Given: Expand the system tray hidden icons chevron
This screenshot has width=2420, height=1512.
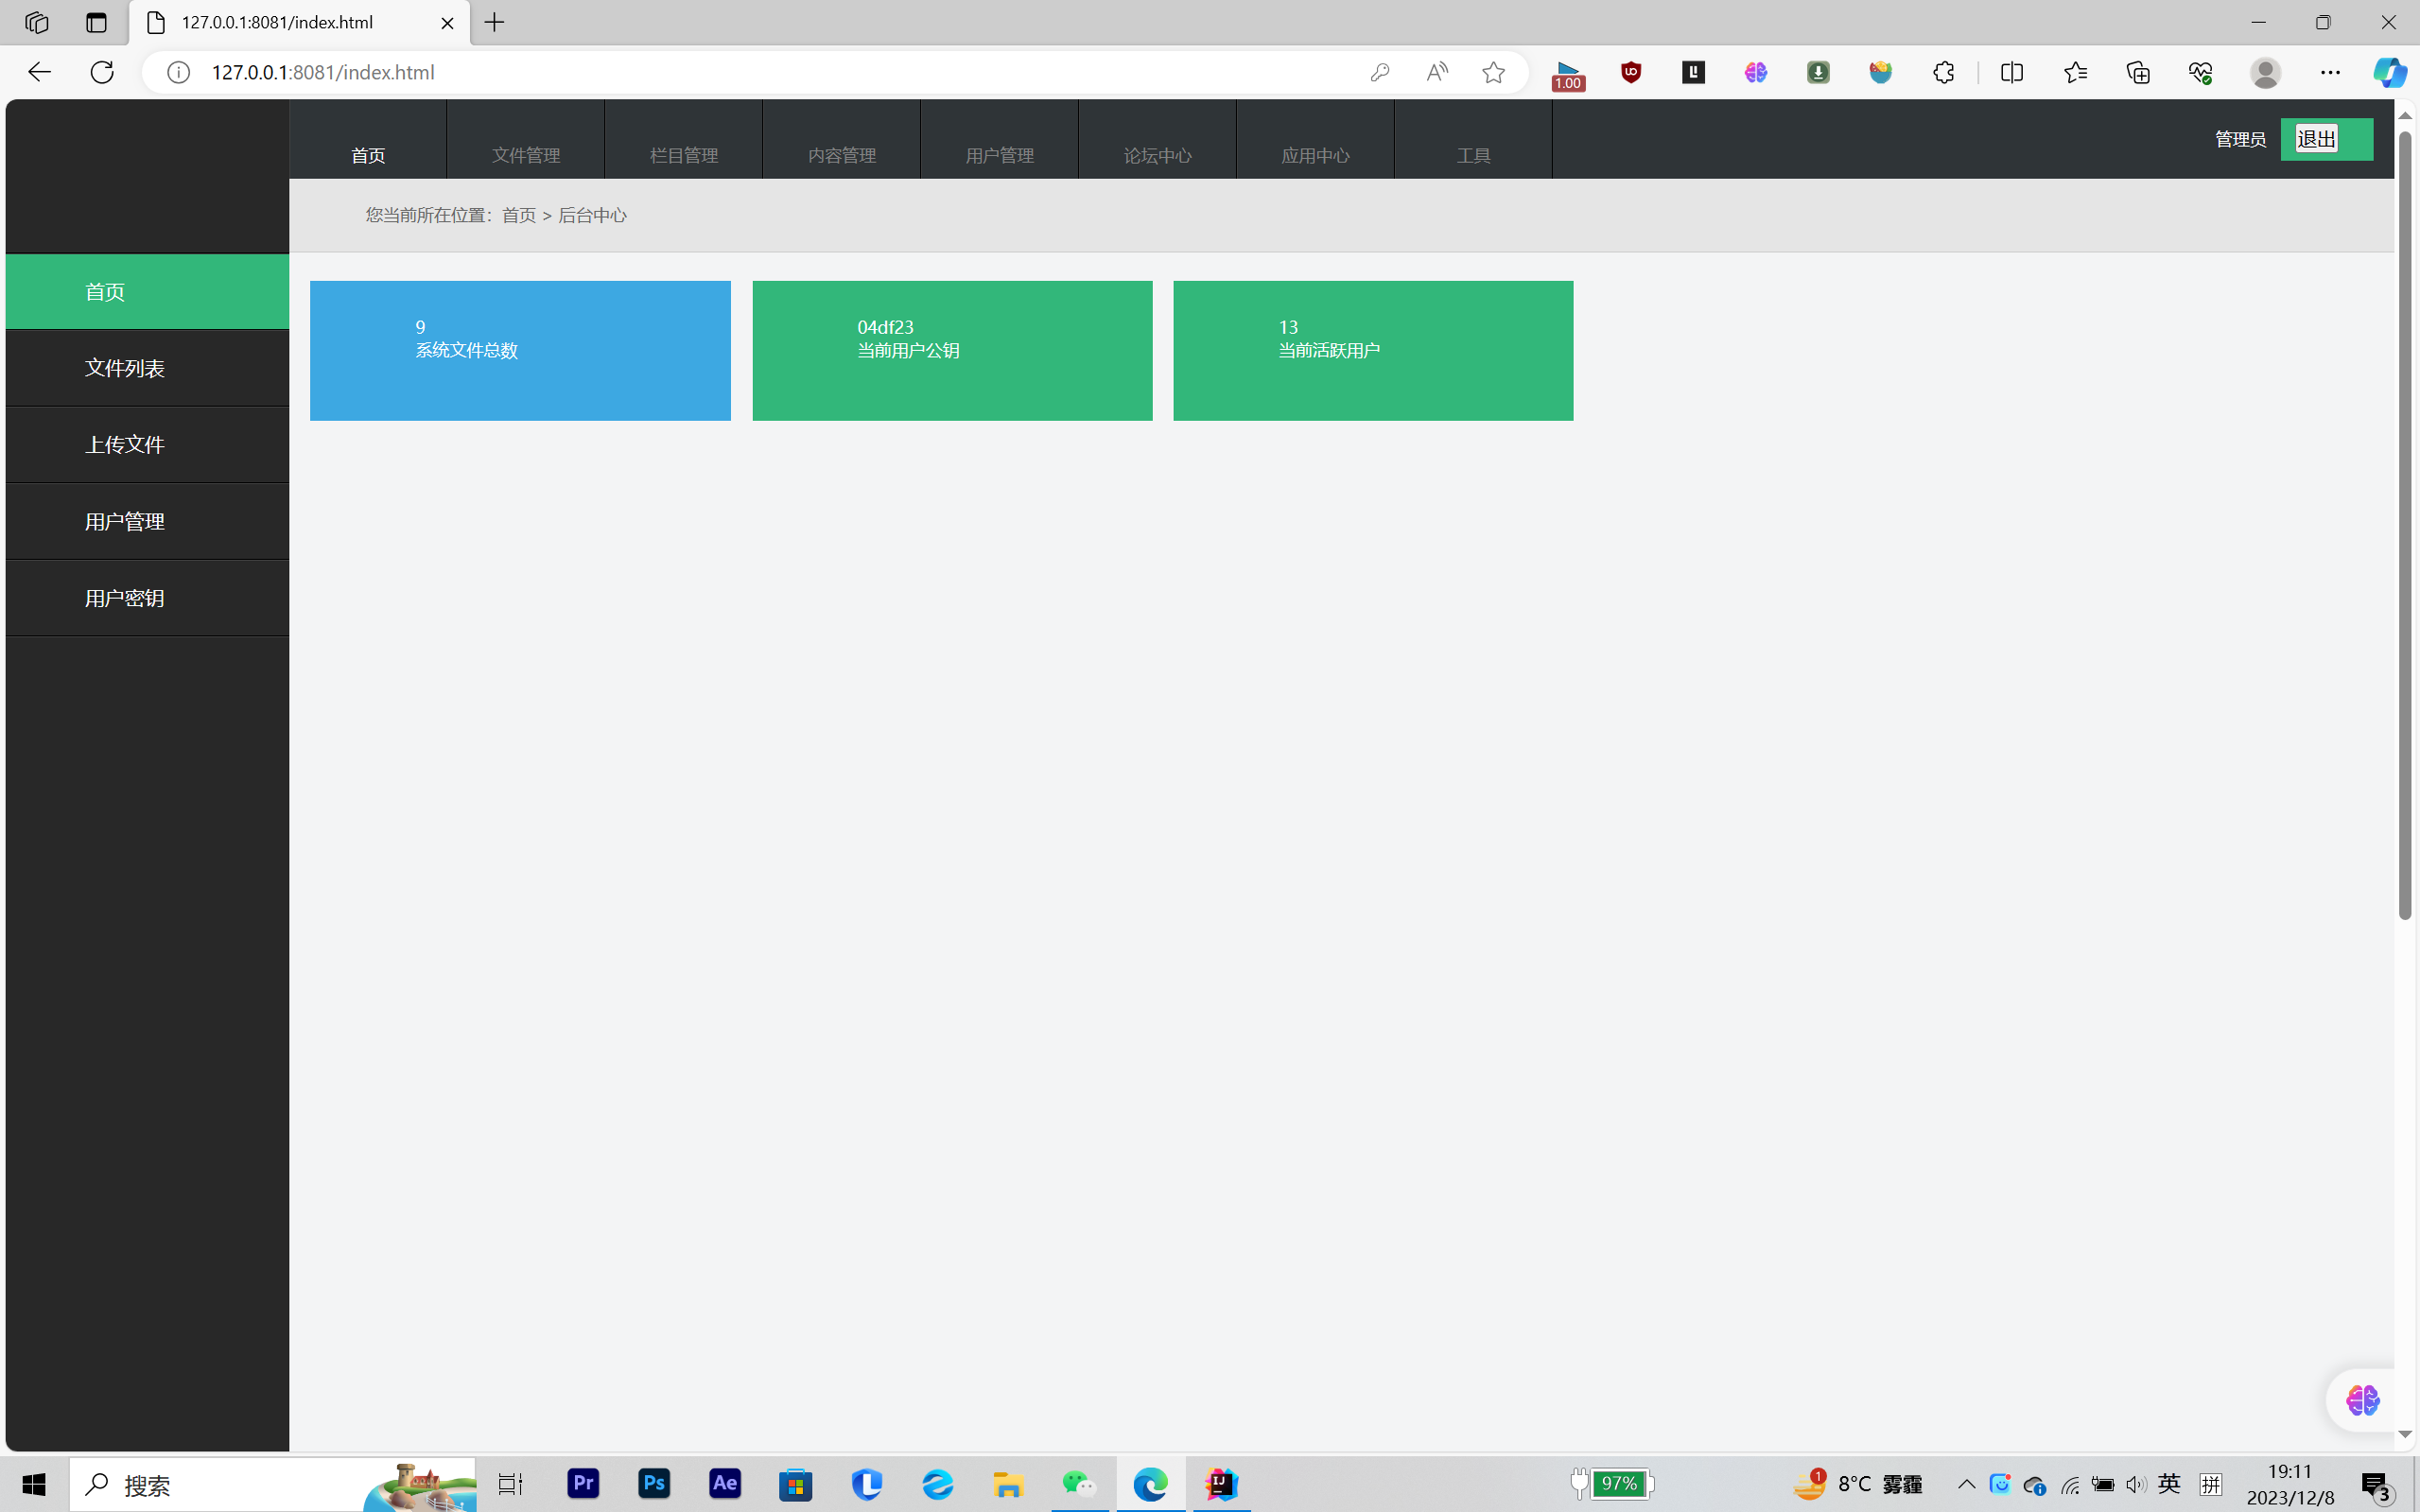Looking at the screenshot, I should [1966, 1484].
